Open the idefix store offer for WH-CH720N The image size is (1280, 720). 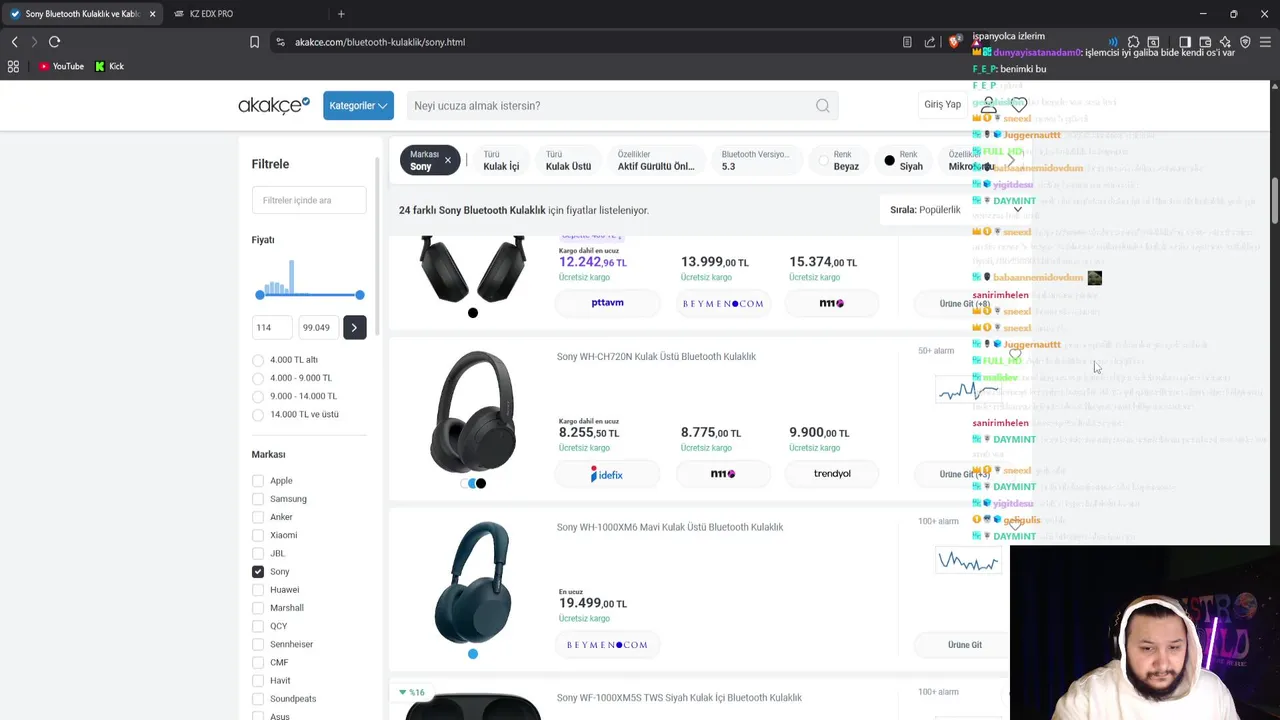pos(607,474)
